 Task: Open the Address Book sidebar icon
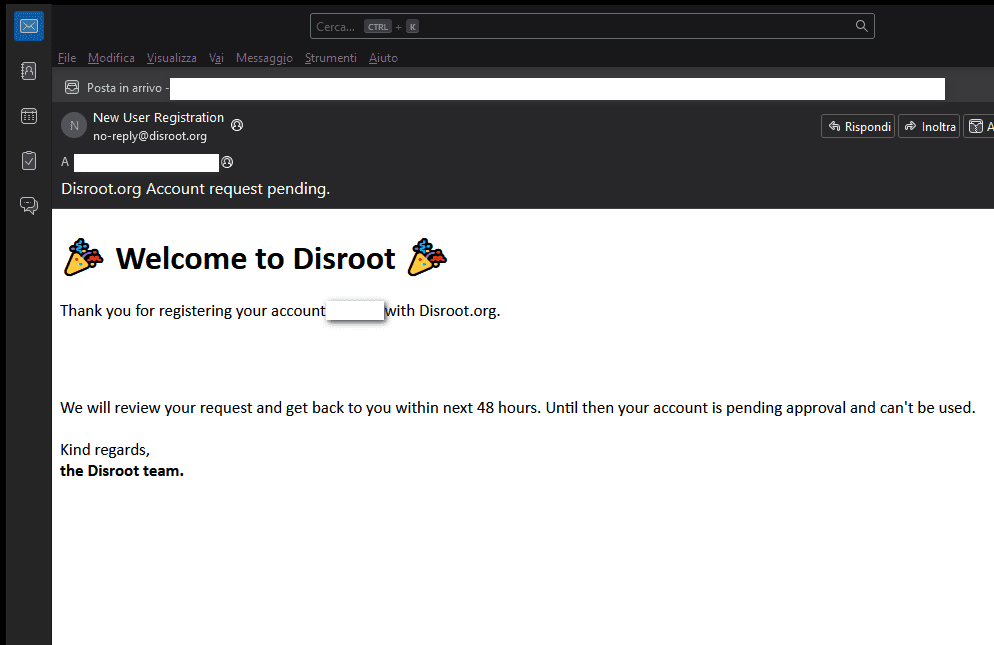click(x=29, y=71)
